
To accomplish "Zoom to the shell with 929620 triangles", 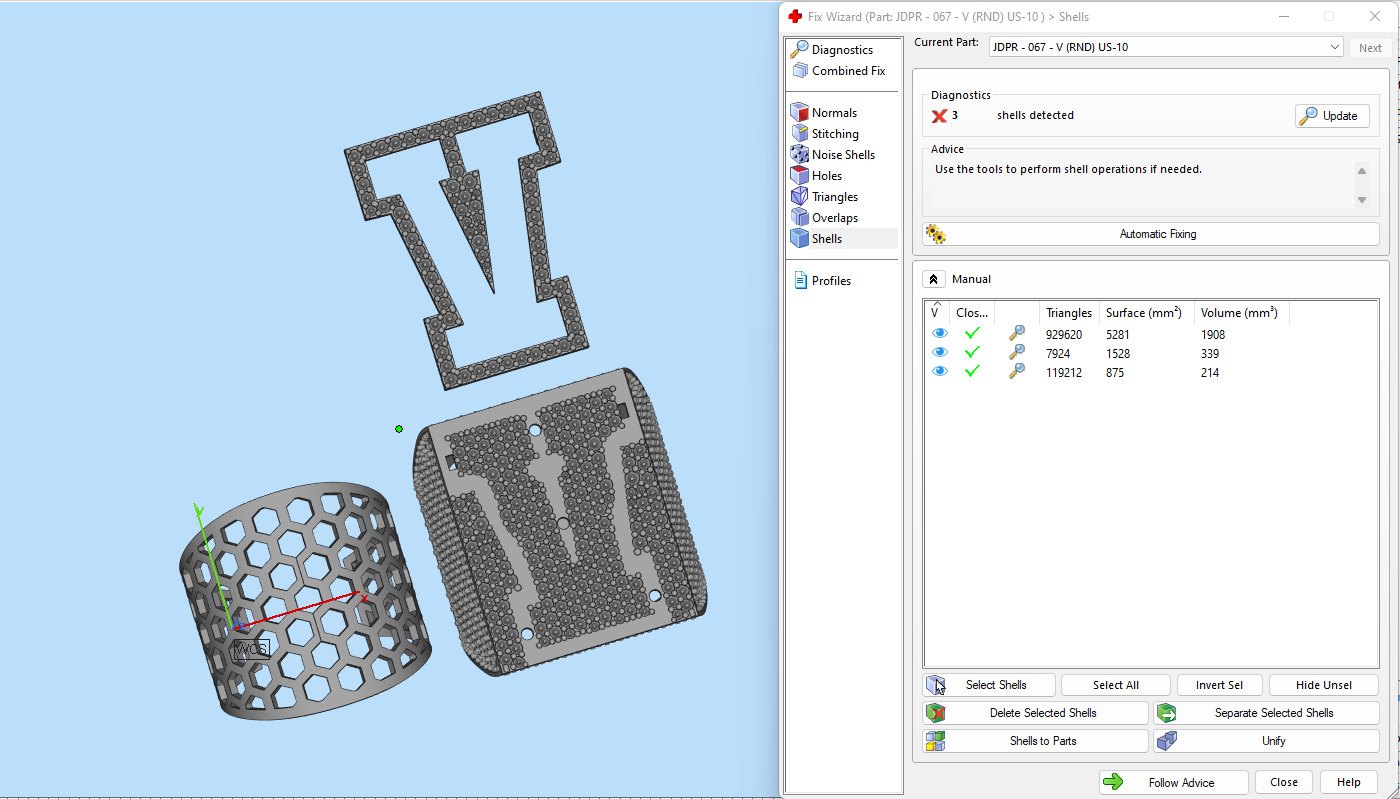I will click(x=1016, y=334).
